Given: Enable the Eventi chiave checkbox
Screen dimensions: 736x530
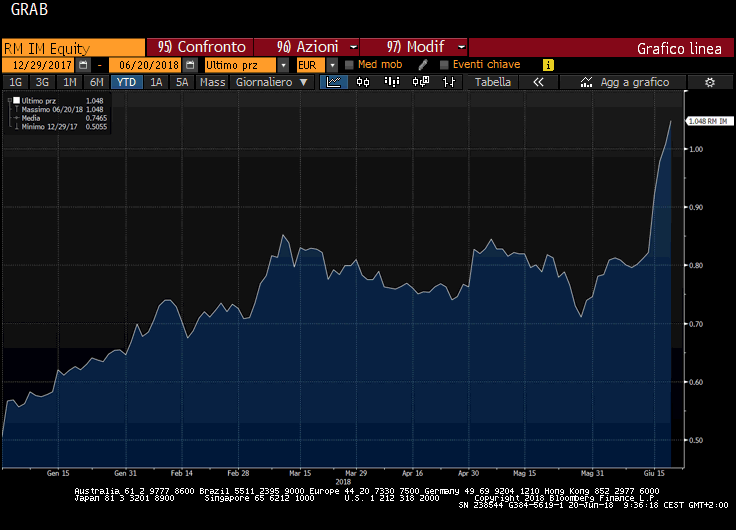Looking at the screenshot, I should tap(444, 65).
